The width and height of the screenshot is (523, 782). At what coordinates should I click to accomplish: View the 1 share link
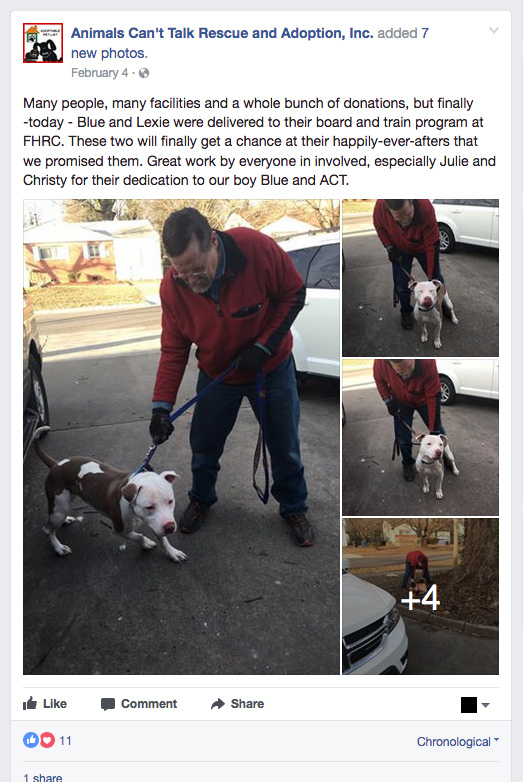point(42,777)
